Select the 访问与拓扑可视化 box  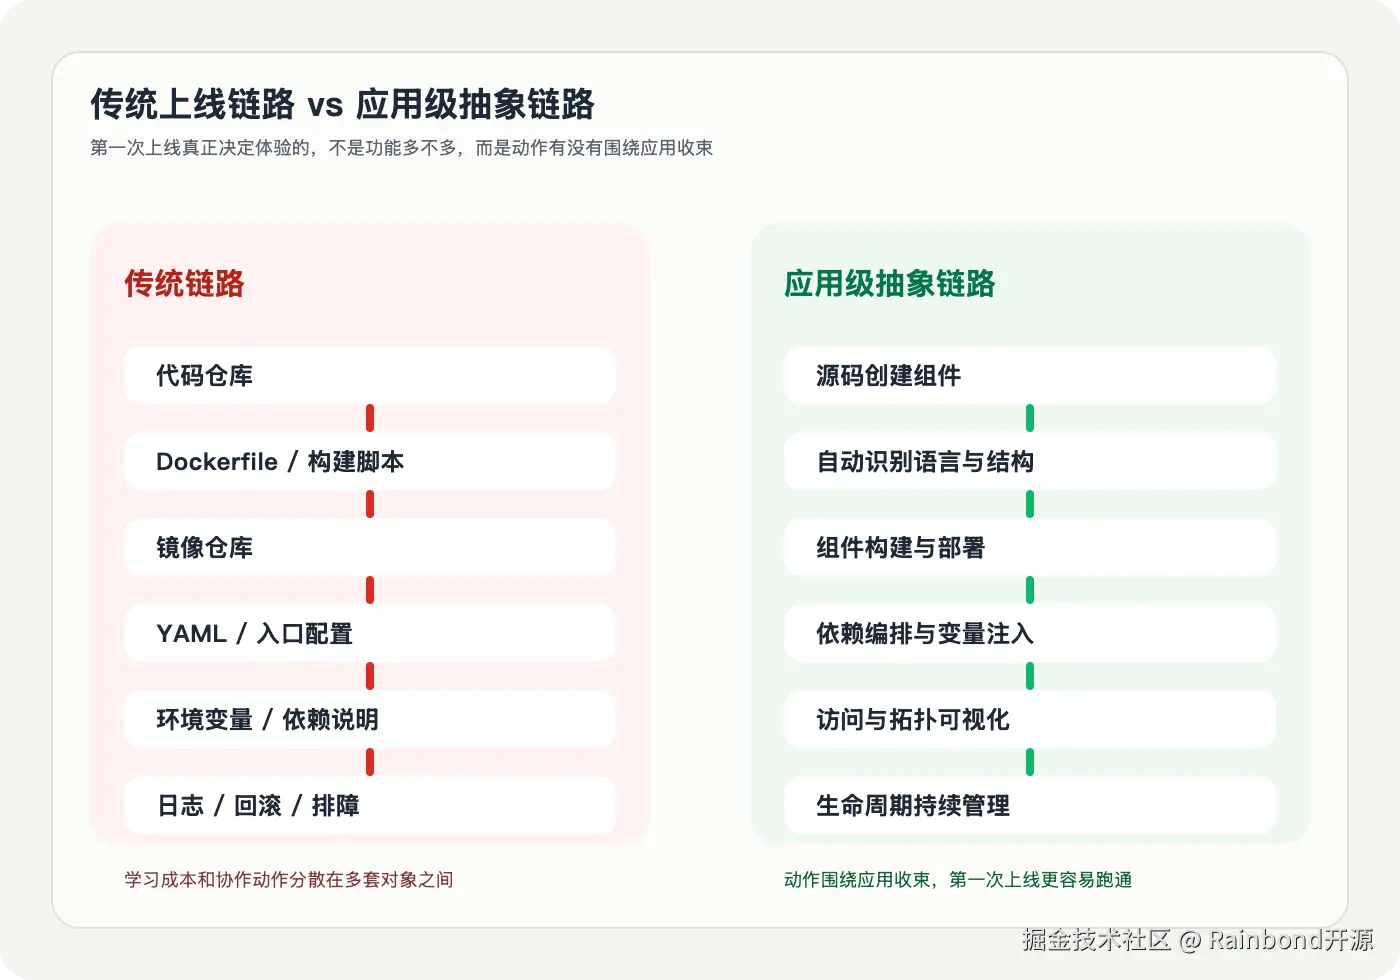tap(1030, 720)
